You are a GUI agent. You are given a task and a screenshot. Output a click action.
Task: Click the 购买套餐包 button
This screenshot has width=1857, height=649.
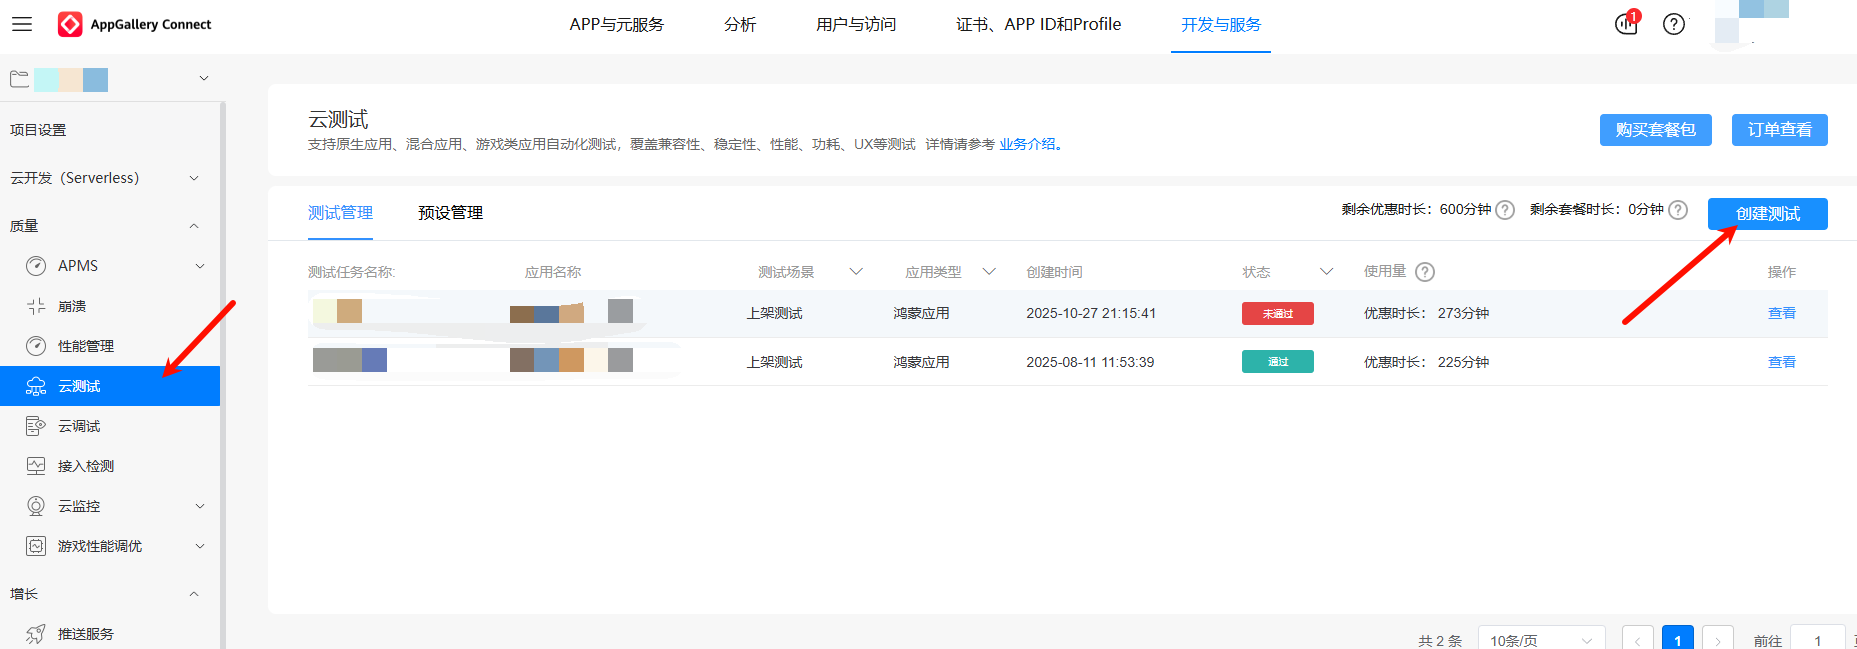pos(1655,130)
